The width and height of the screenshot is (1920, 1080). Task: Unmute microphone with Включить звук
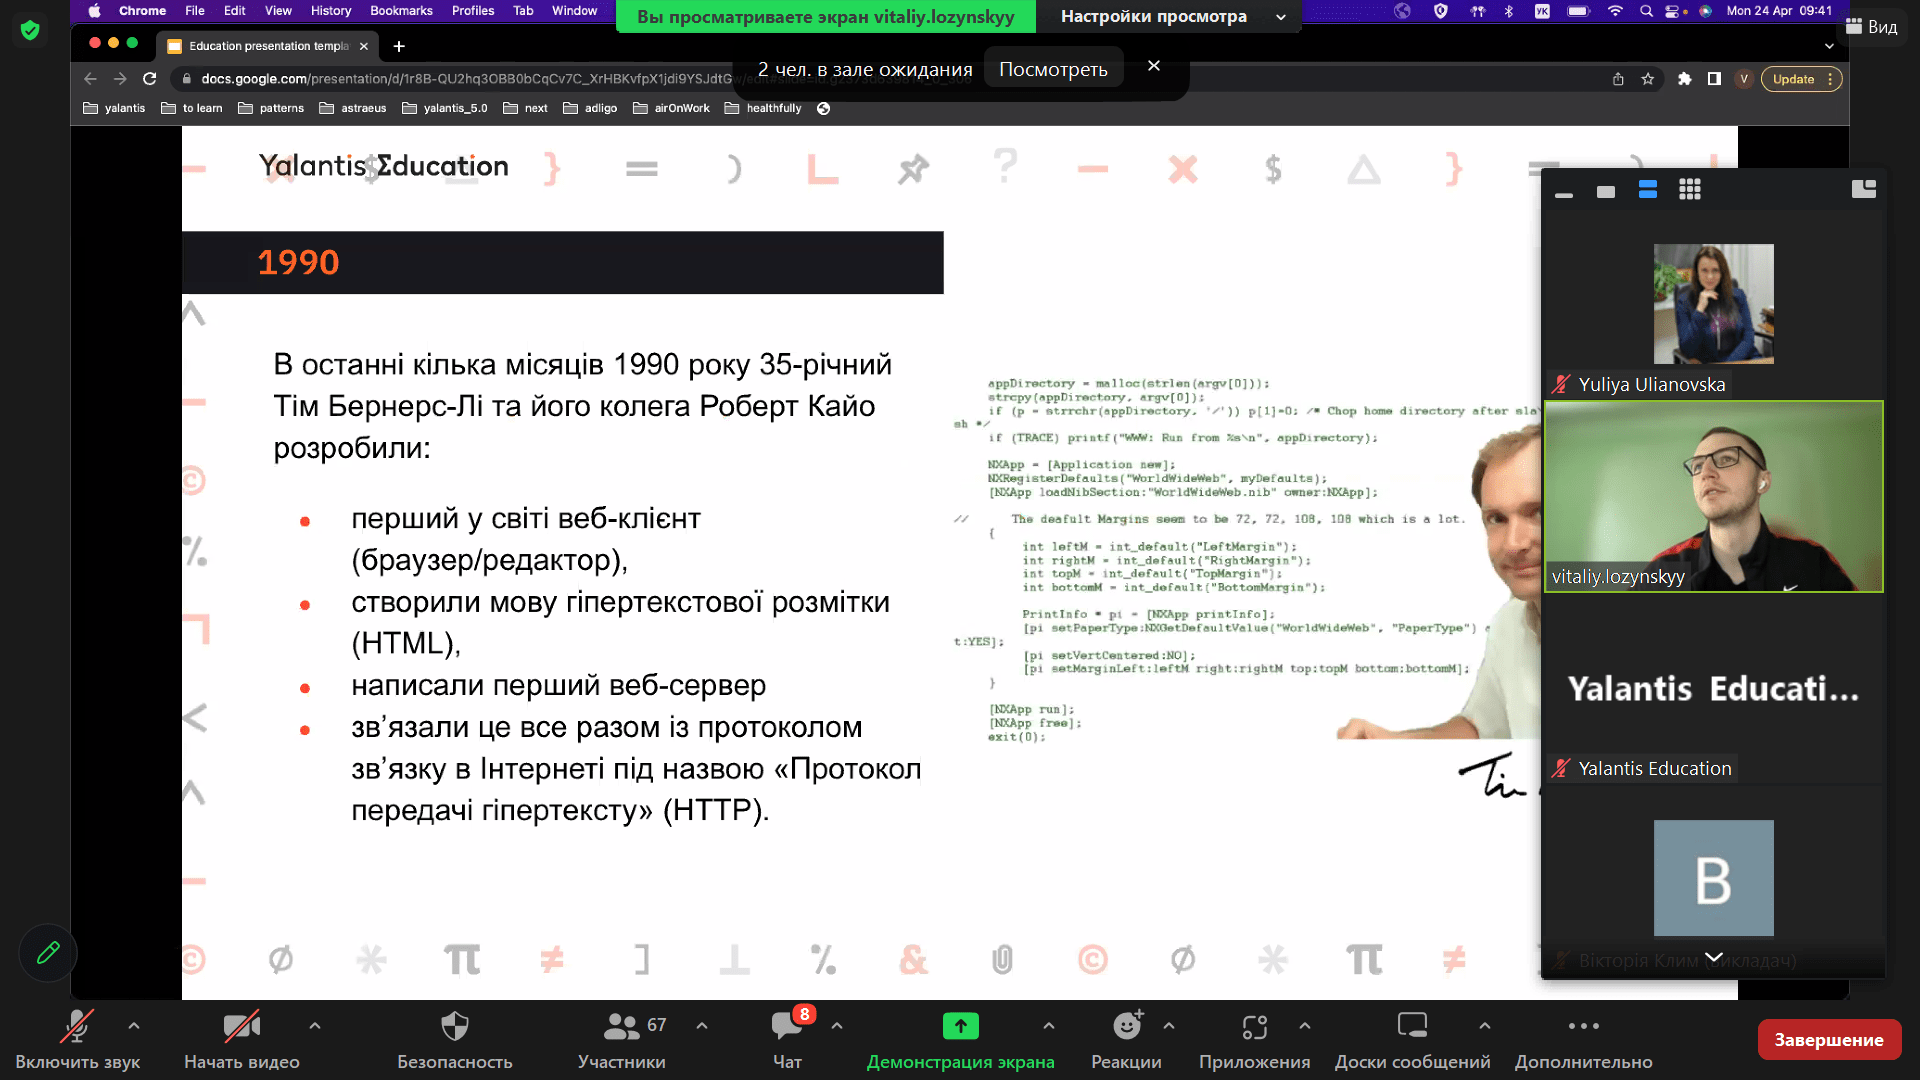coord(77,1040)
